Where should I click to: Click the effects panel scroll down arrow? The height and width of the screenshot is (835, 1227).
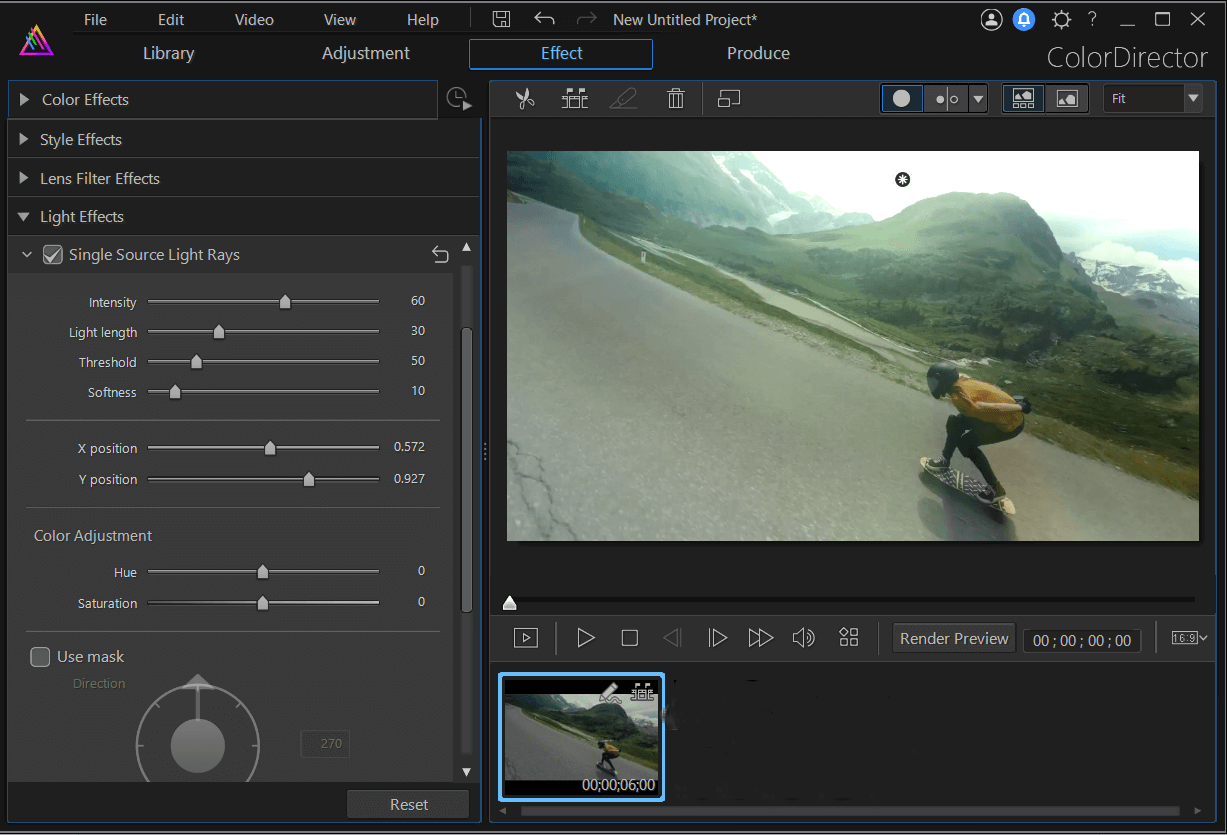tap(466, 772)
